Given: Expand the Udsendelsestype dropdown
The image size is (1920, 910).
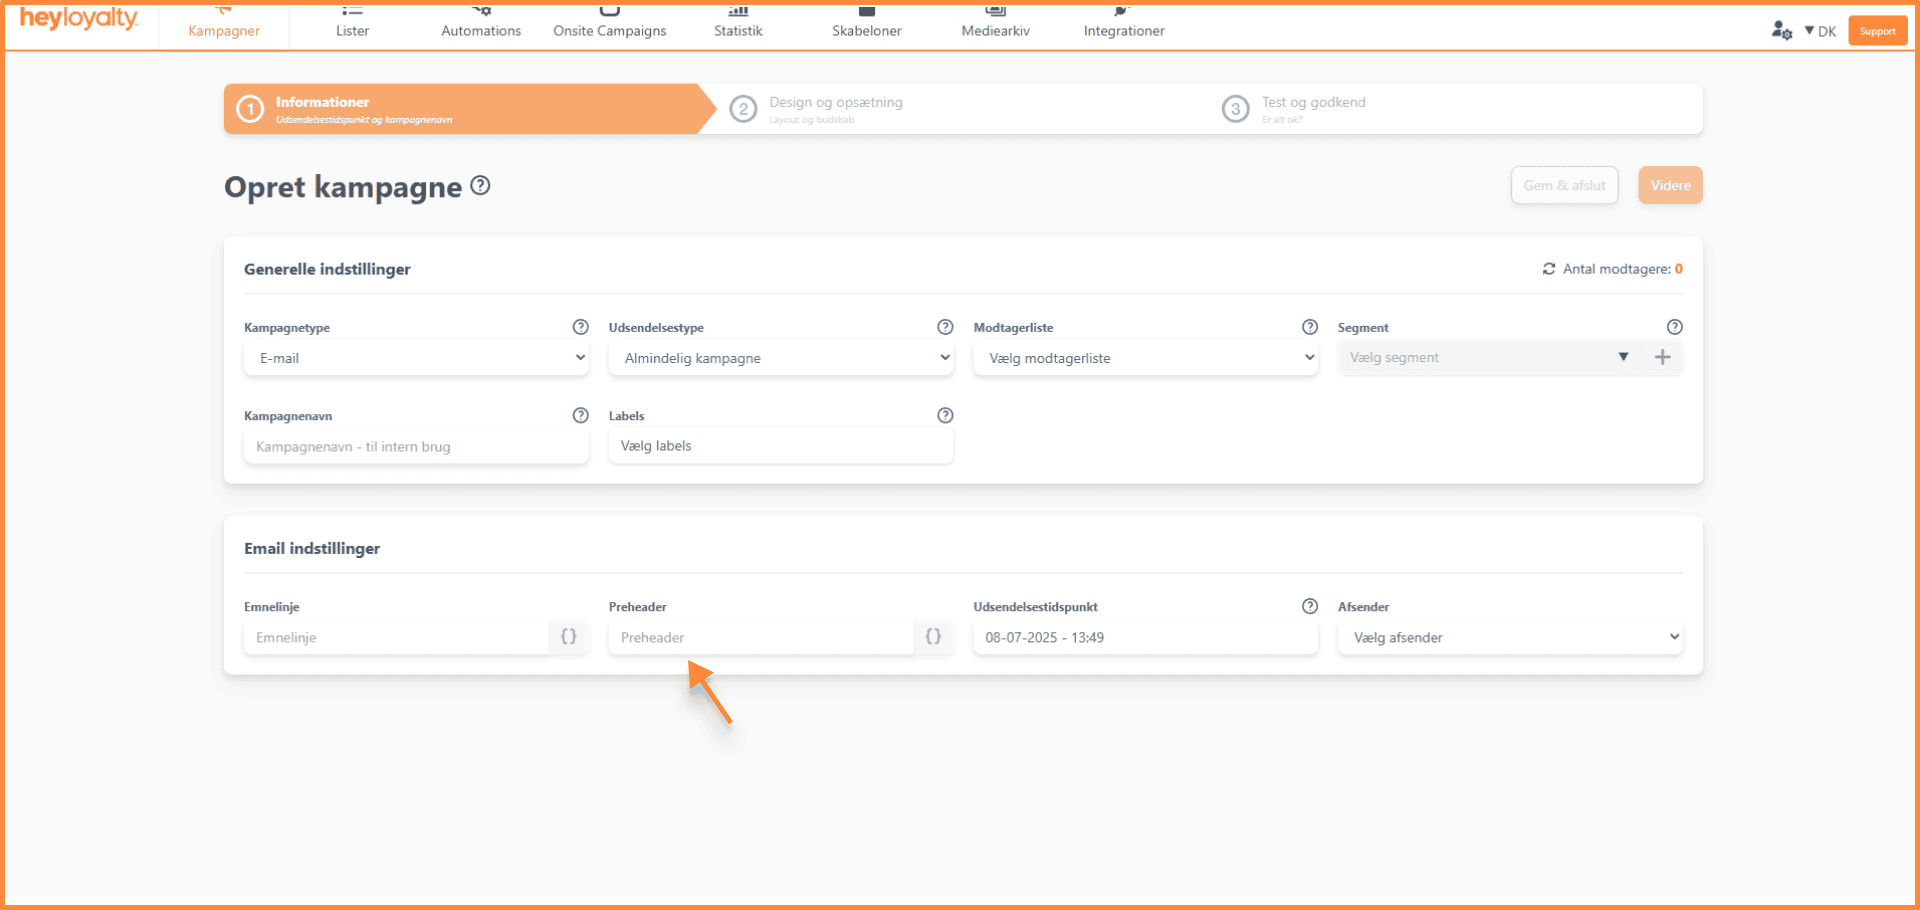Looking at the screenshot, I should (780, 358).
